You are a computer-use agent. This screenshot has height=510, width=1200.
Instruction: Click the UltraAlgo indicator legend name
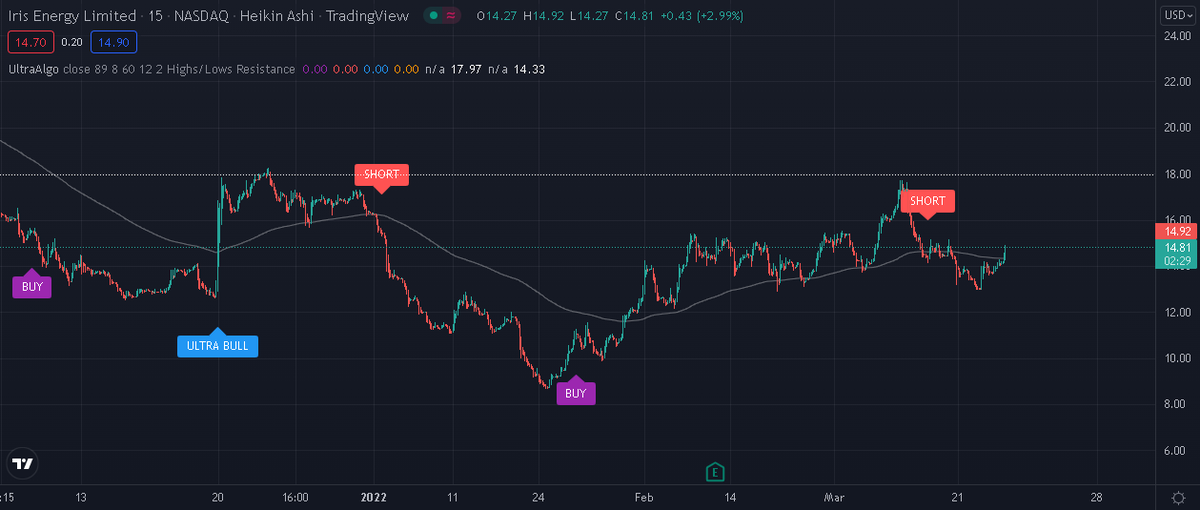click(x=32, y=69)
